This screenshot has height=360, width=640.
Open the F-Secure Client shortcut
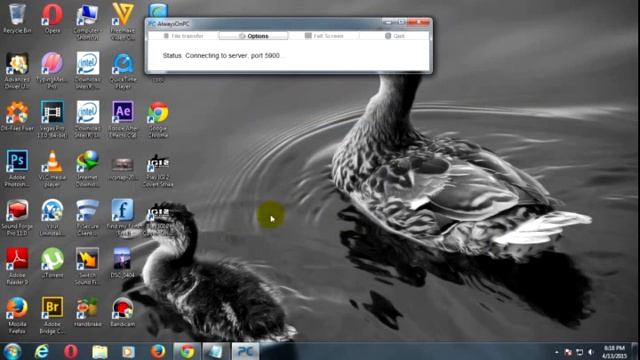pyautogui.click(x=87, y=218)
